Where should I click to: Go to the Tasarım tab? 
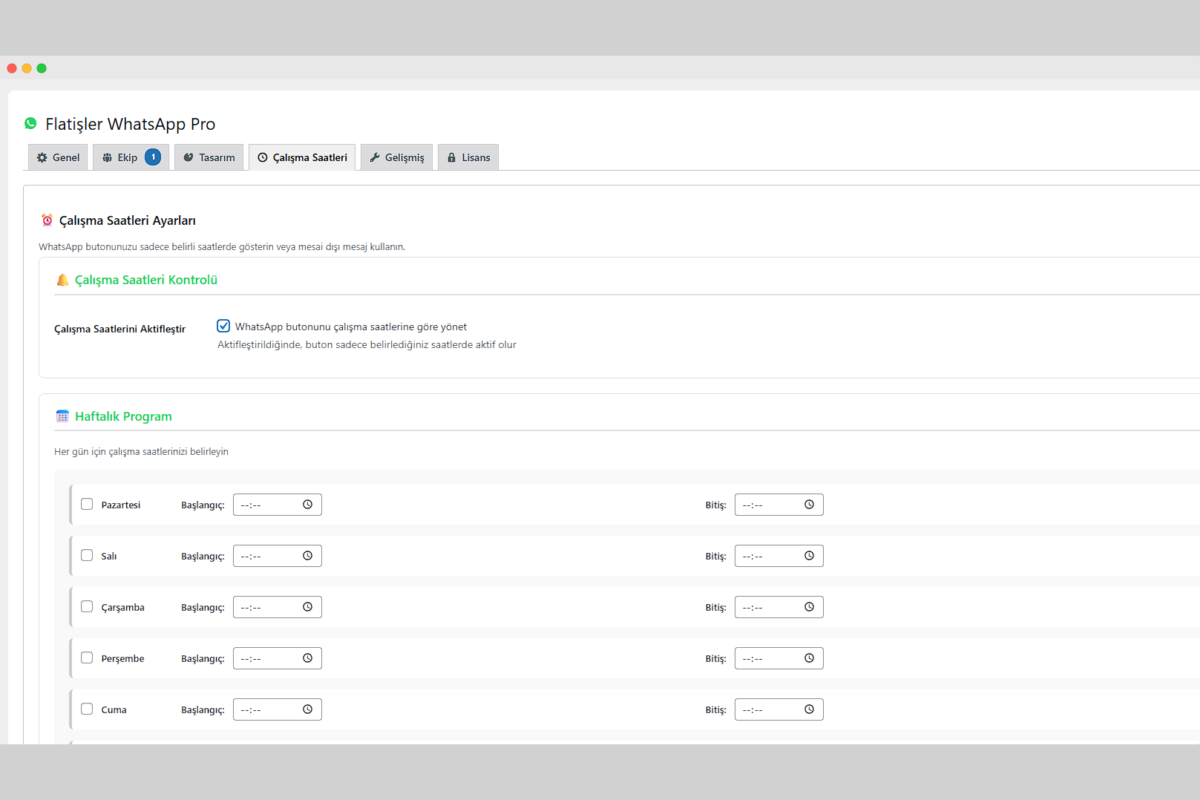pyautogui.click(x=209, y=158)
